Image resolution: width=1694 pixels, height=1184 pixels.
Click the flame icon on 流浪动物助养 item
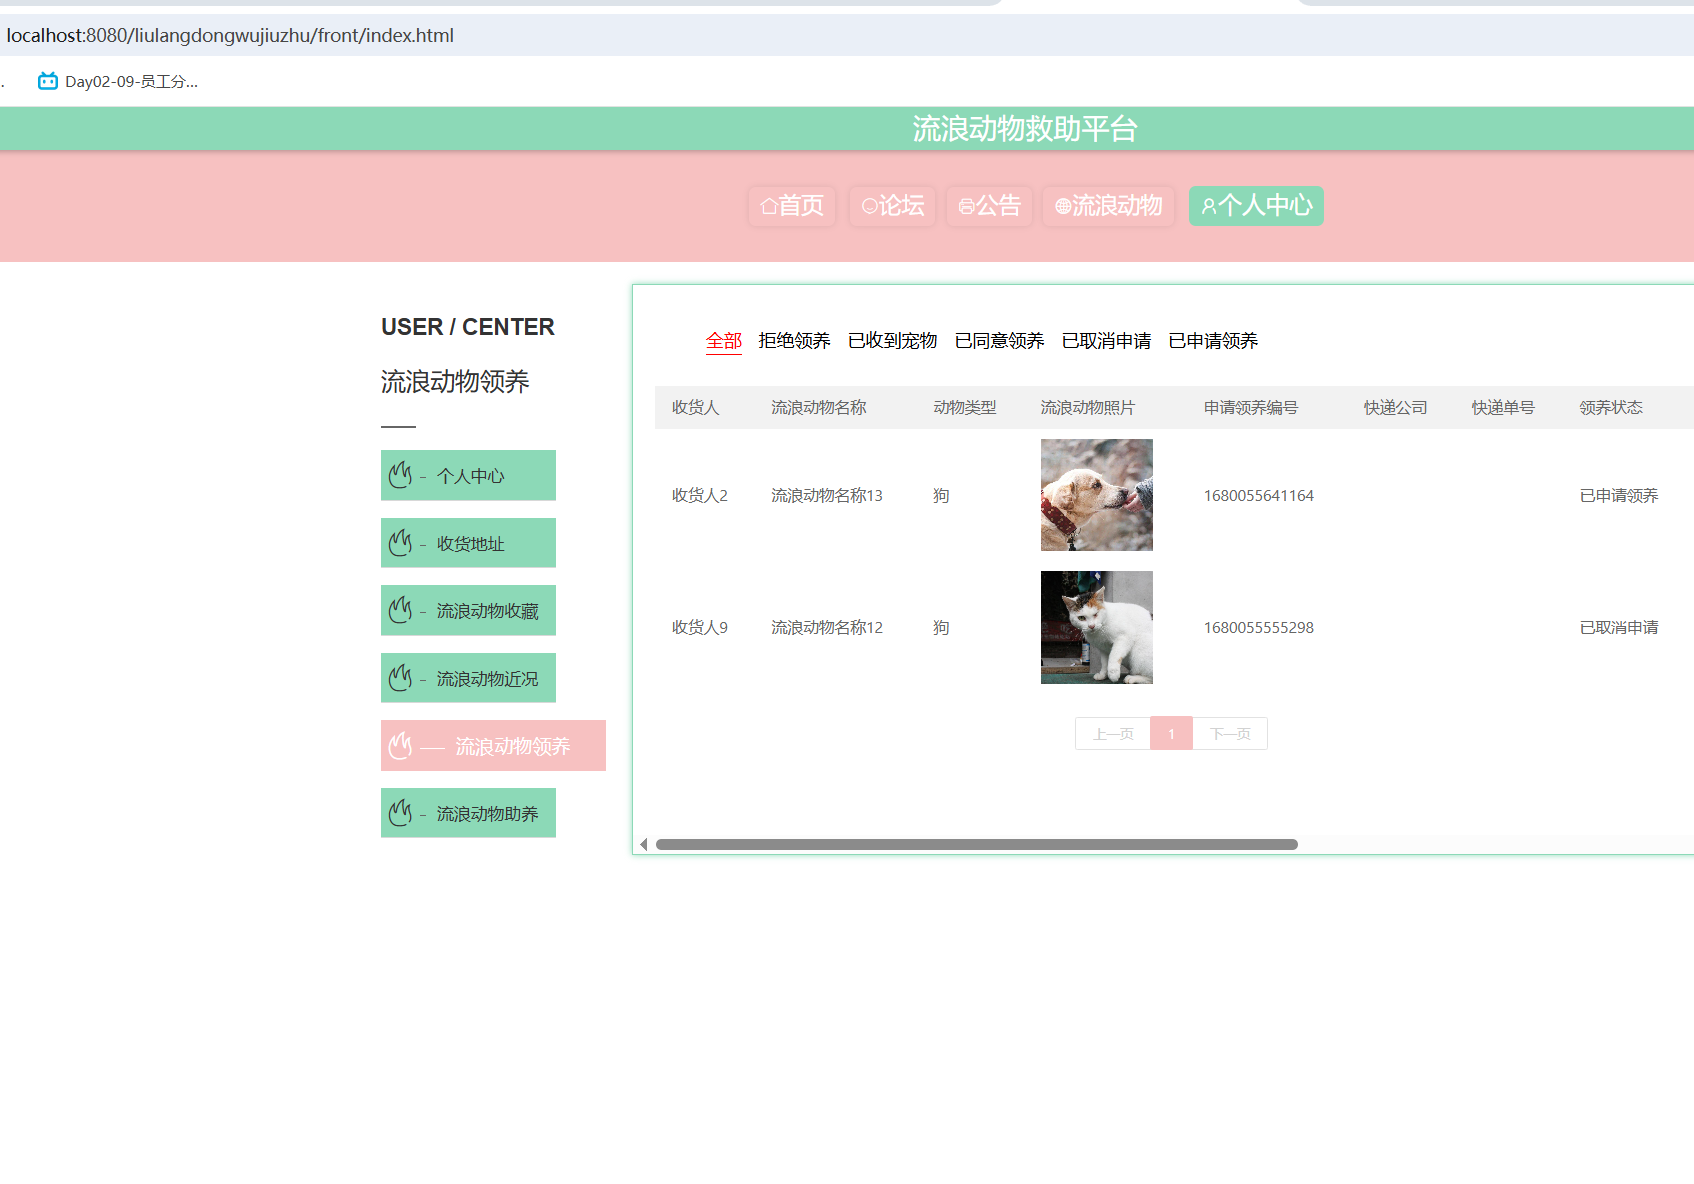[400, 813]
